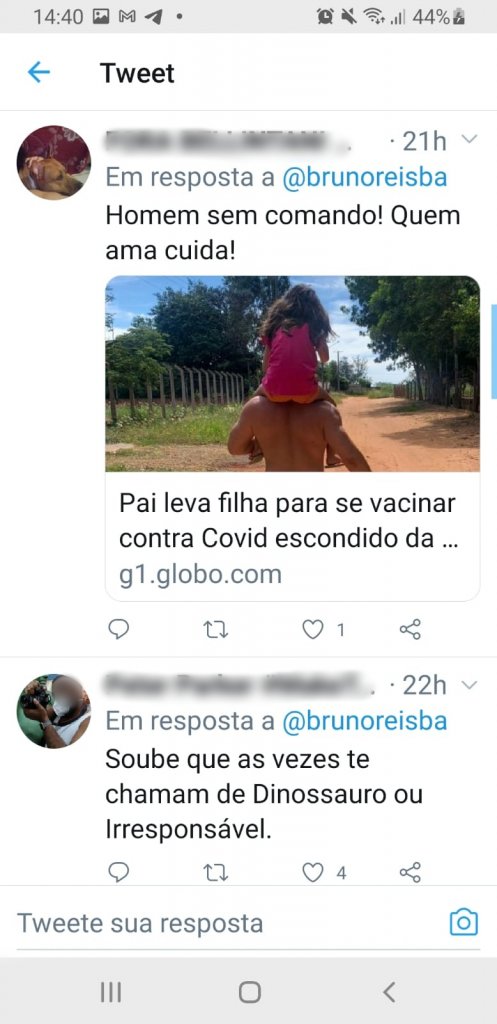The width and height of the screenshot is (497, 1024).
Task: Retweet the 'Dinossauro ou Irresponsável' tweet
Action: click(x=216, y=872)
